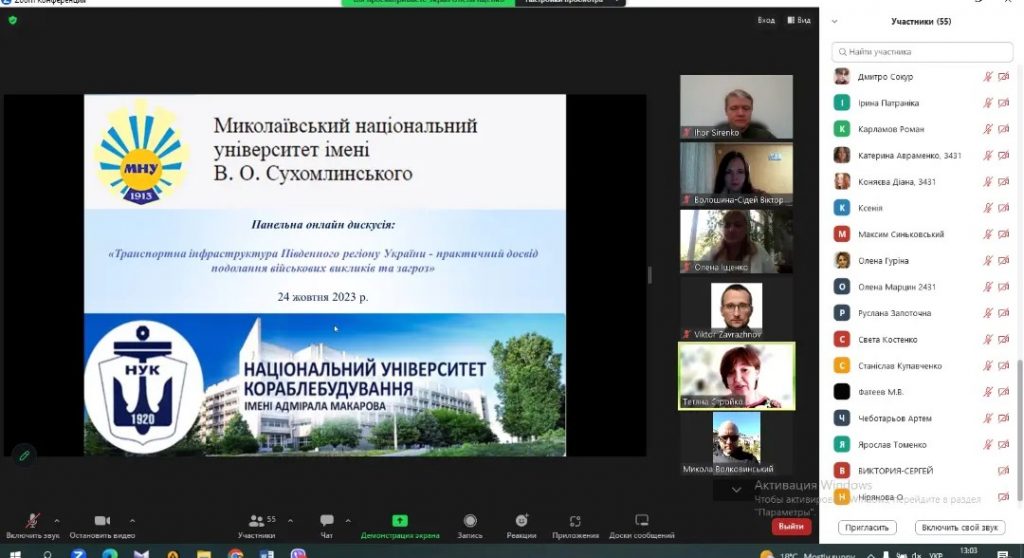The image size is (1024, 558).
Task: Expand audio options arrow beside microphone
Action: click(57, 520)
